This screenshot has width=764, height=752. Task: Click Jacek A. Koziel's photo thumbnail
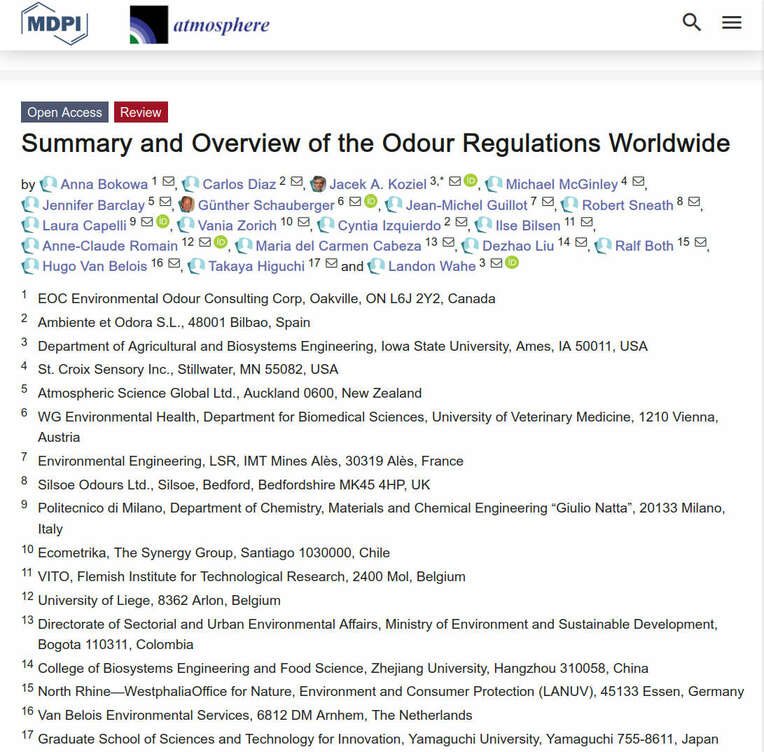[x=318, y=184]
